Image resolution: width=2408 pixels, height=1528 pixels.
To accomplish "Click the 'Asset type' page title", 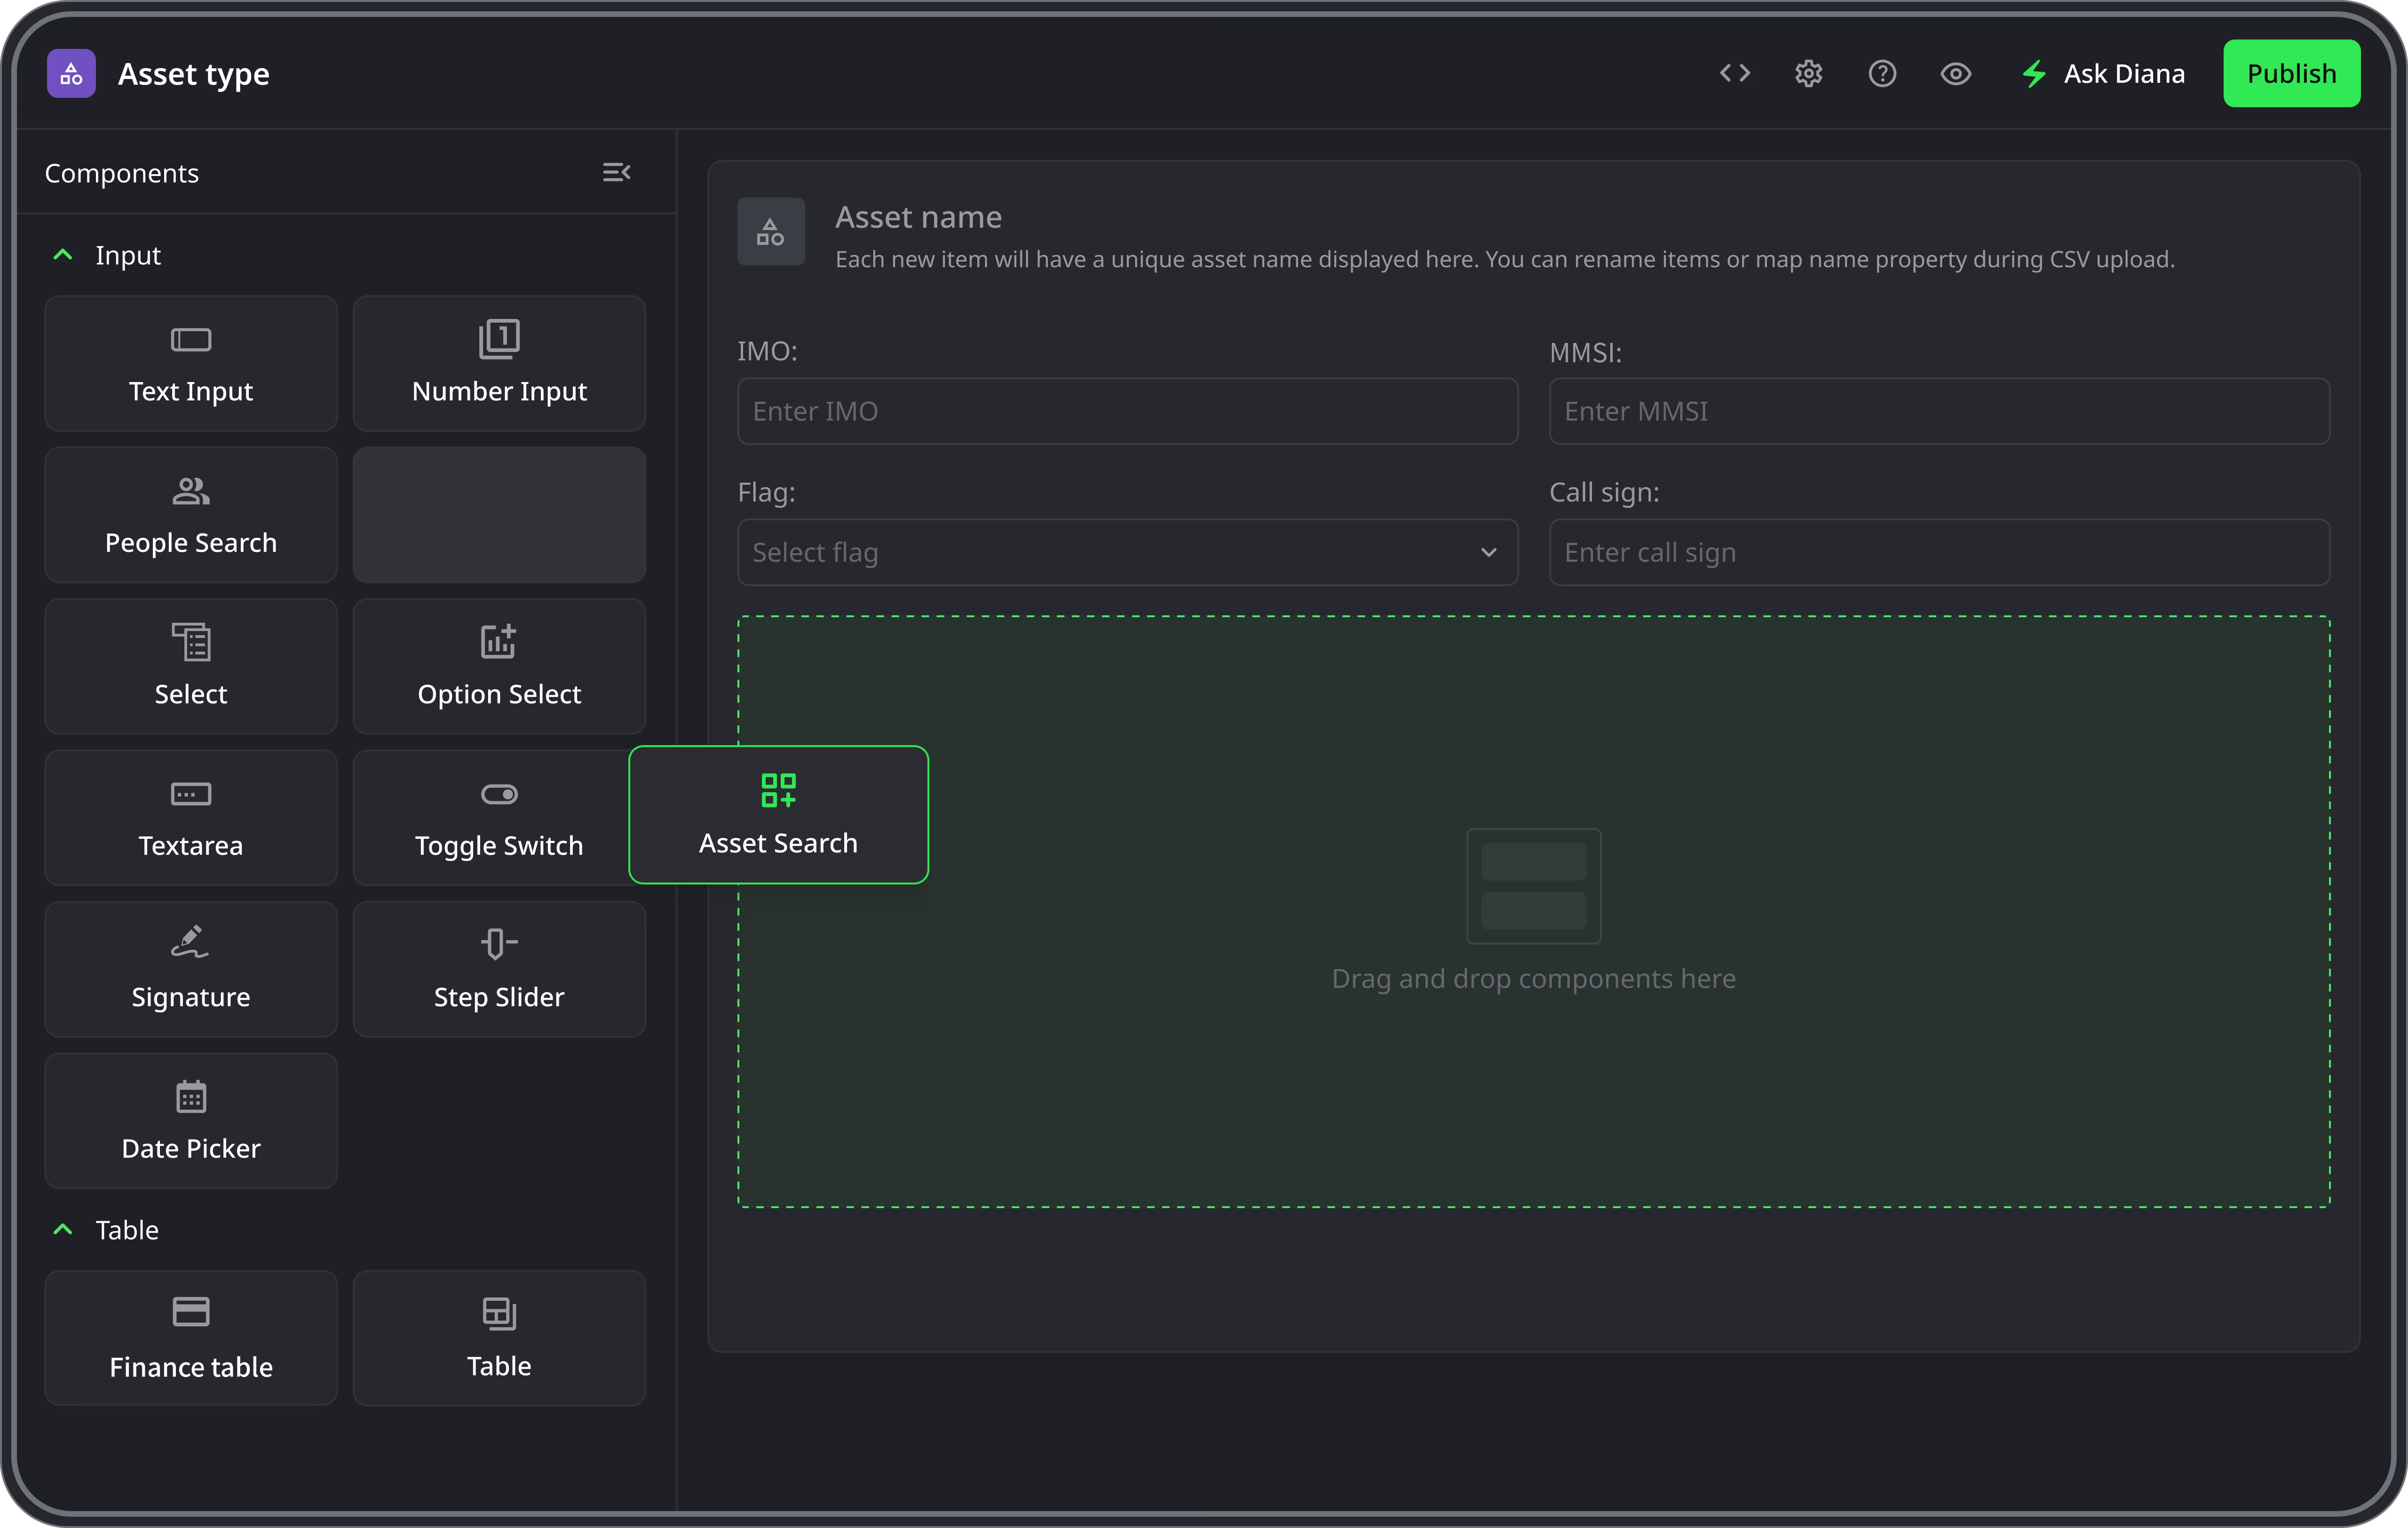I will [194, 74].
